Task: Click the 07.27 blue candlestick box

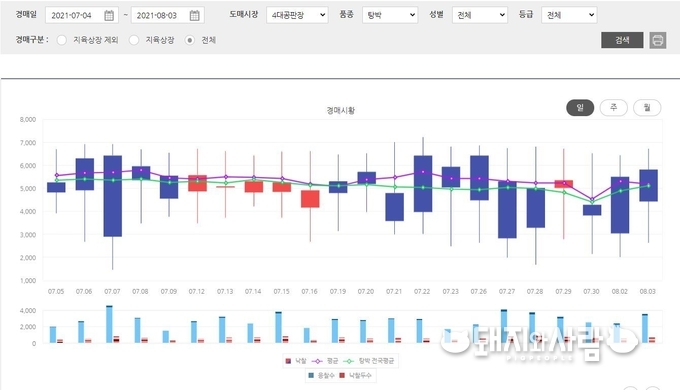Action: coord(507,210)
